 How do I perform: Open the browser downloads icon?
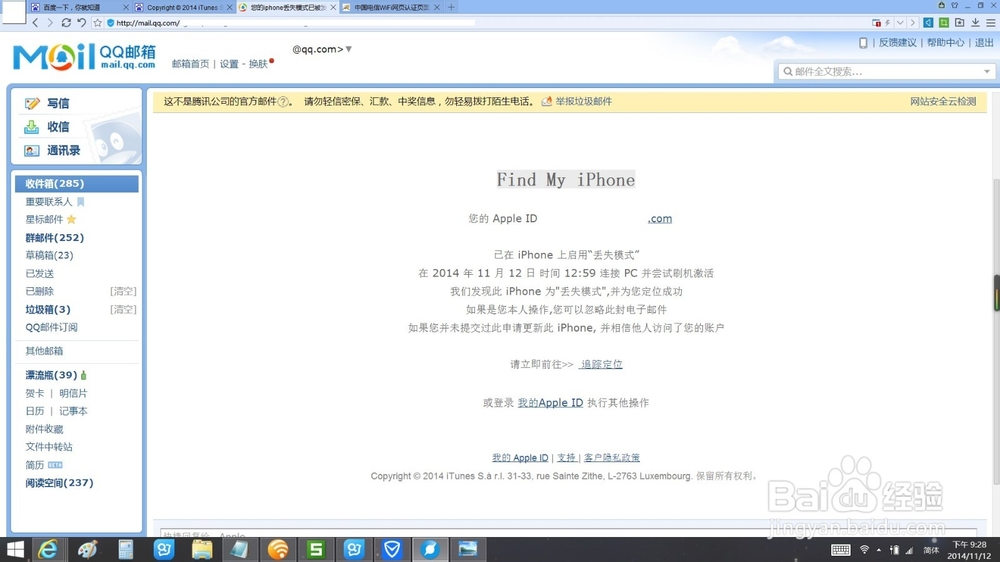pyautogui.click(x=975, y=22)
